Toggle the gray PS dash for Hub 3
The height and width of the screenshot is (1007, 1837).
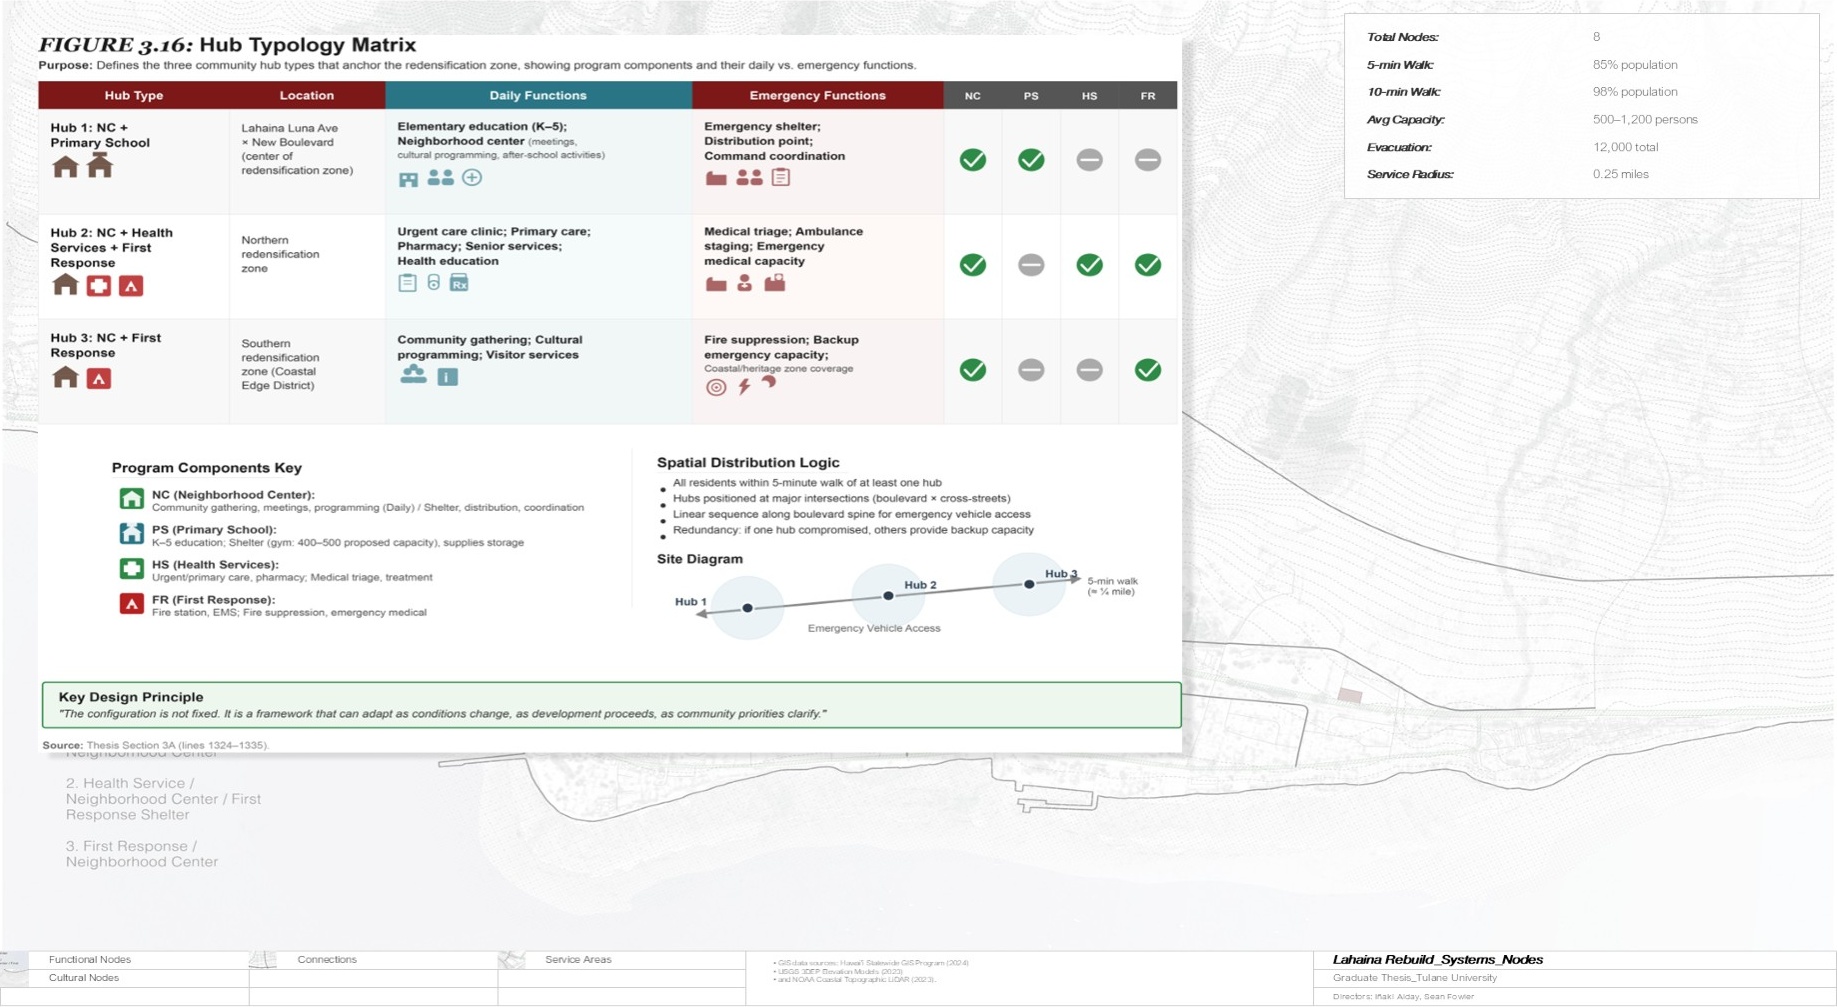[x=1030, y=369]
